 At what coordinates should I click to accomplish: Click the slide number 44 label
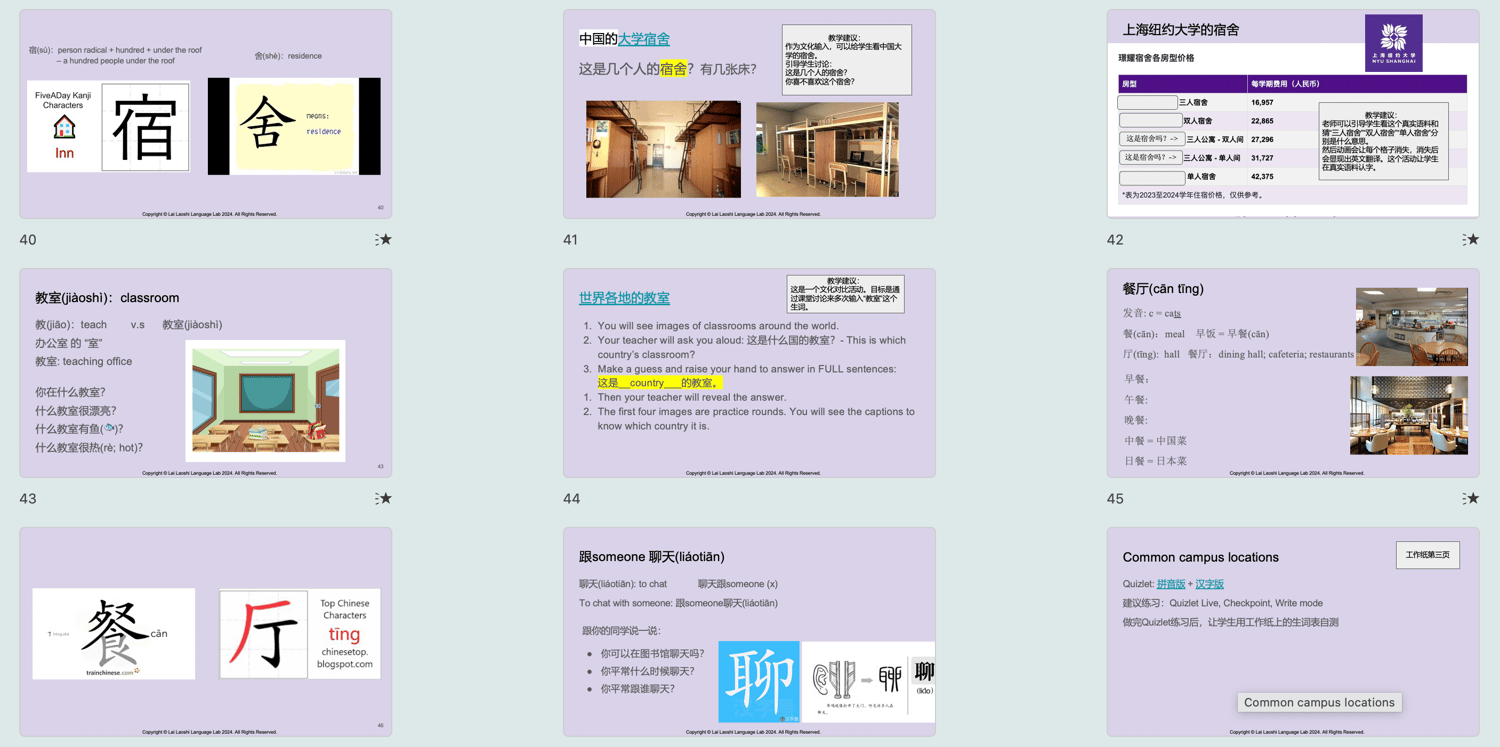tap(571, 499)
